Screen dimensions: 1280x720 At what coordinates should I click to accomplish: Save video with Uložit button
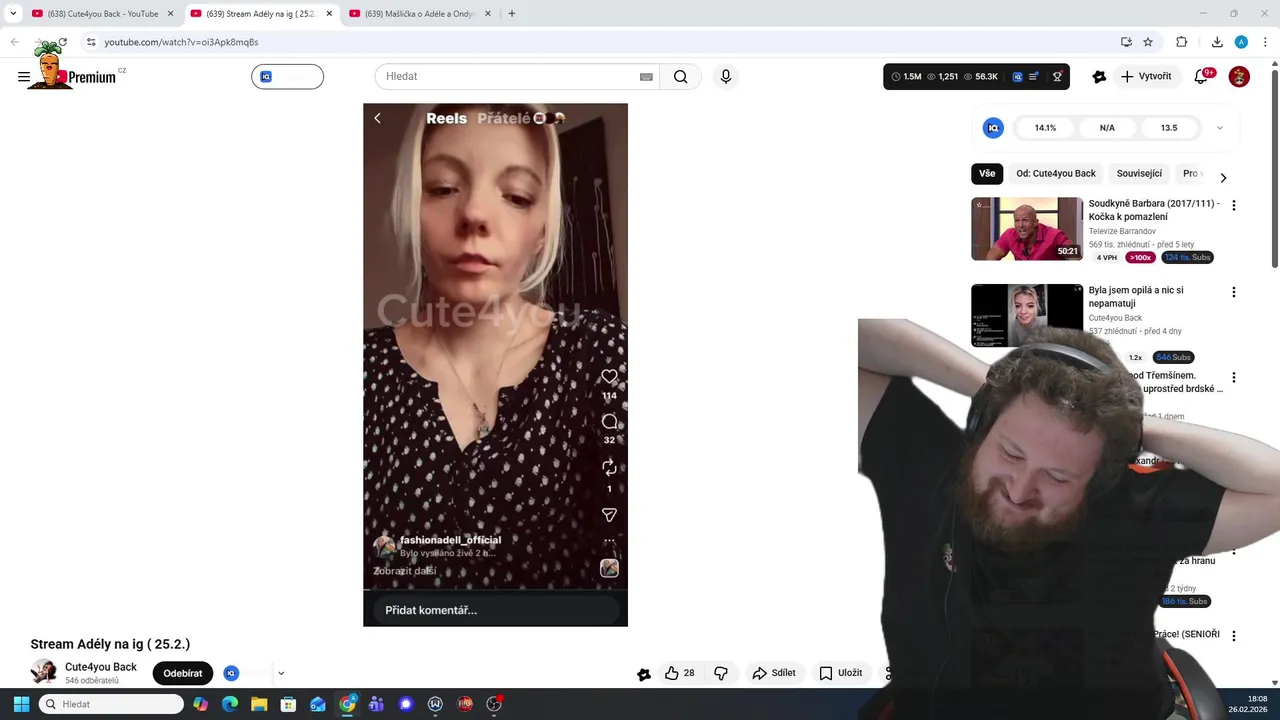pos(840,673)
